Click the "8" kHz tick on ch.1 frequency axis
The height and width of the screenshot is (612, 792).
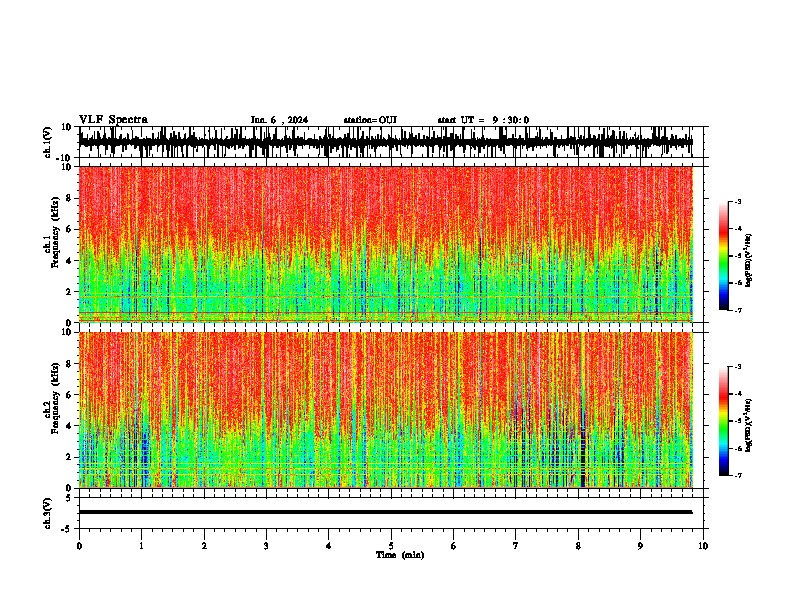(x=69, y=198)
